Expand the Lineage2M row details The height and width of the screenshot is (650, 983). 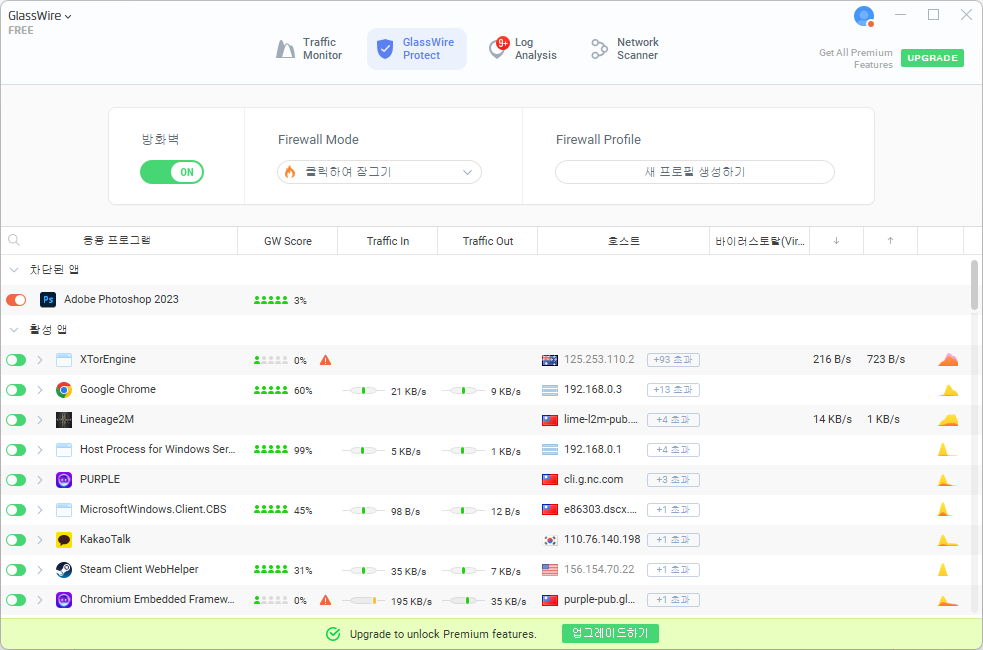click(x=39, y=420)
